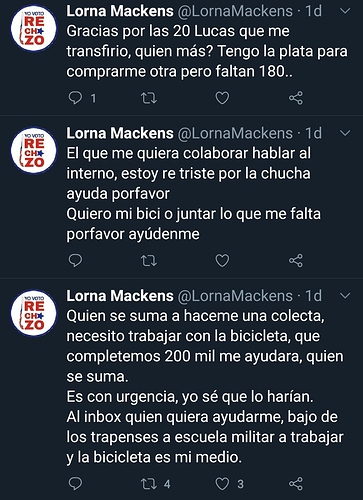Open options chevron on the third tweet
The width and height of the screenshot is (363, 500).
point(345,296)
